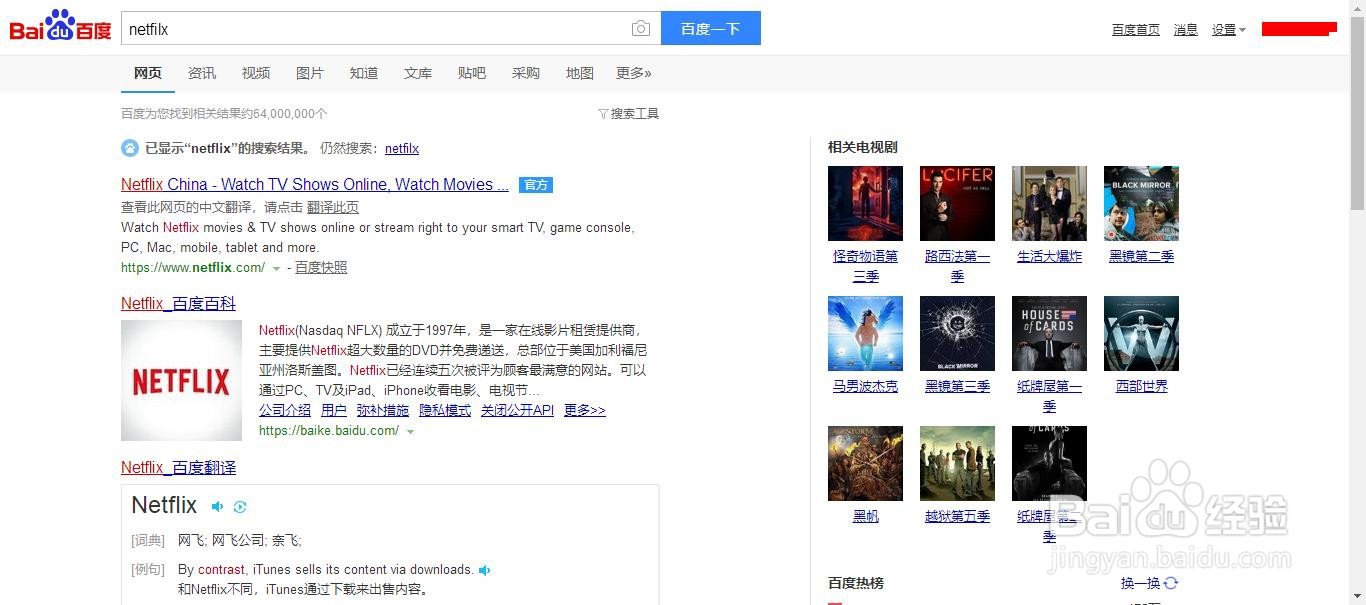
Task: Click the 官方 badge on Netflix result
Action: pos(536,185)
